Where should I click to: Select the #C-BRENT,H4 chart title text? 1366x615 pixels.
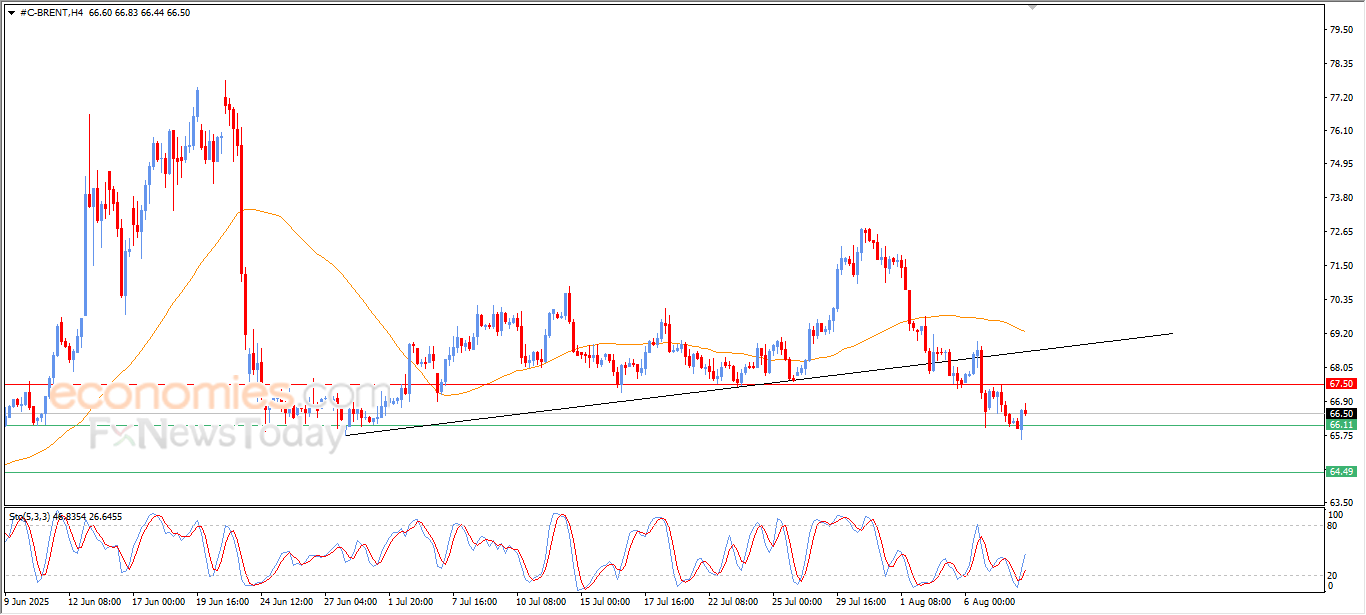coord(51,12)
